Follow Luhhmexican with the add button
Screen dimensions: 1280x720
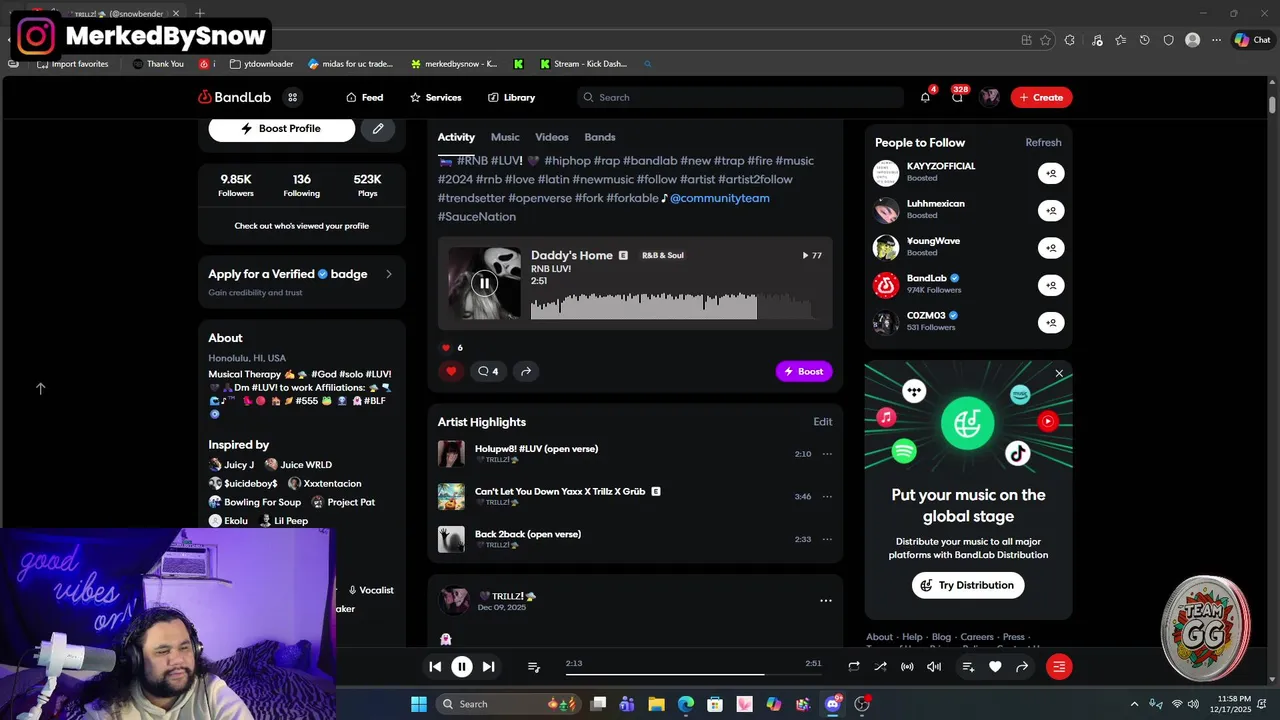coord(1051,210)
